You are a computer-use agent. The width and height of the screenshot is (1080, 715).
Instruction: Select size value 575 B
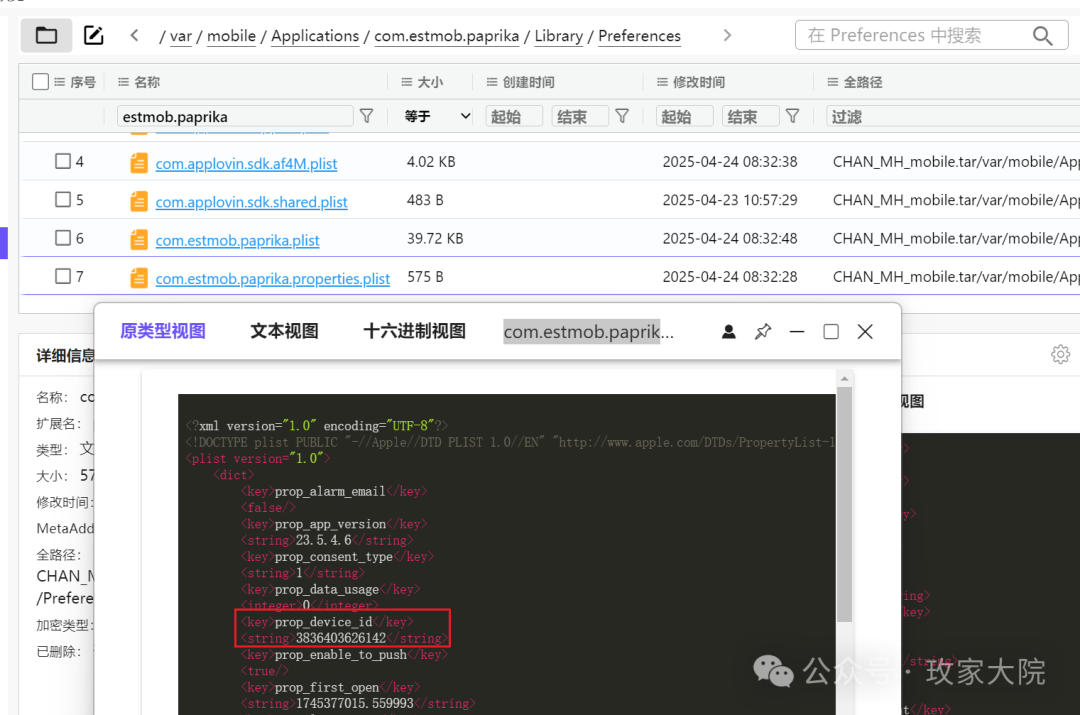pos(425,277)
